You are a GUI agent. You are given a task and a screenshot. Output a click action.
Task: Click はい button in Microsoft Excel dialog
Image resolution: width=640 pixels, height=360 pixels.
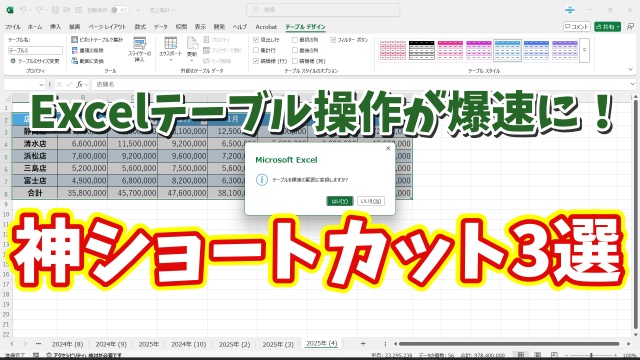(x=340, y=201)
